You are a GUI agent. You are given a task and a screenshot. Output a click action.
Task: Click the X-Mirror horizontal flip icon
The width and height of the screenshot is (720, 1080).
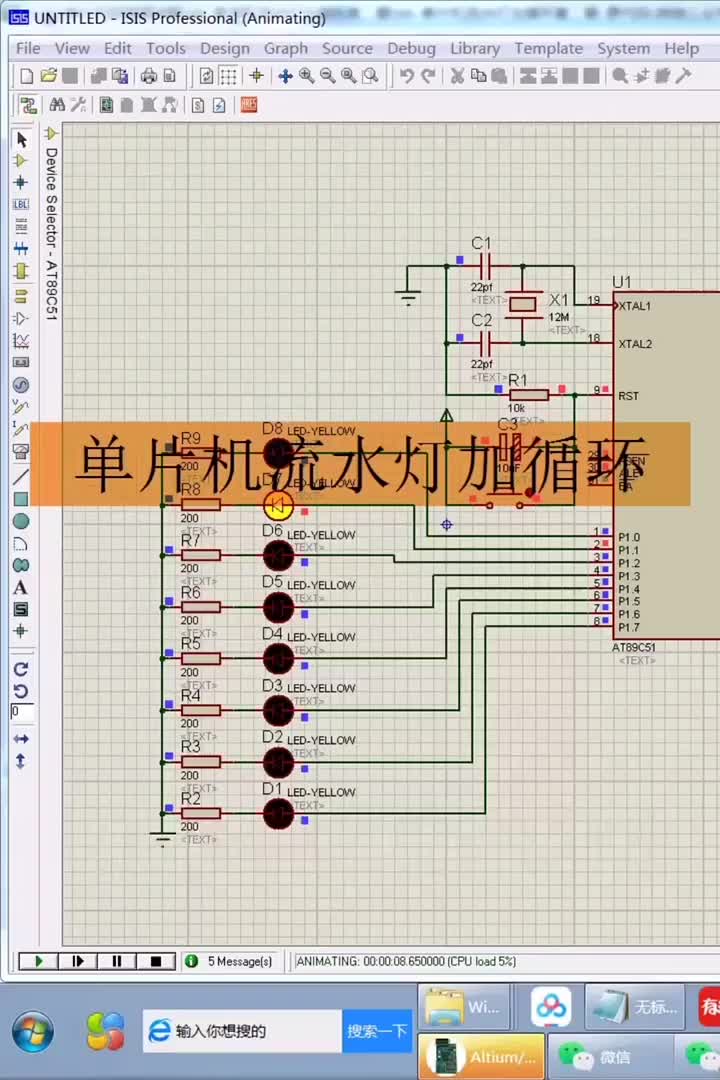[21, 739]
